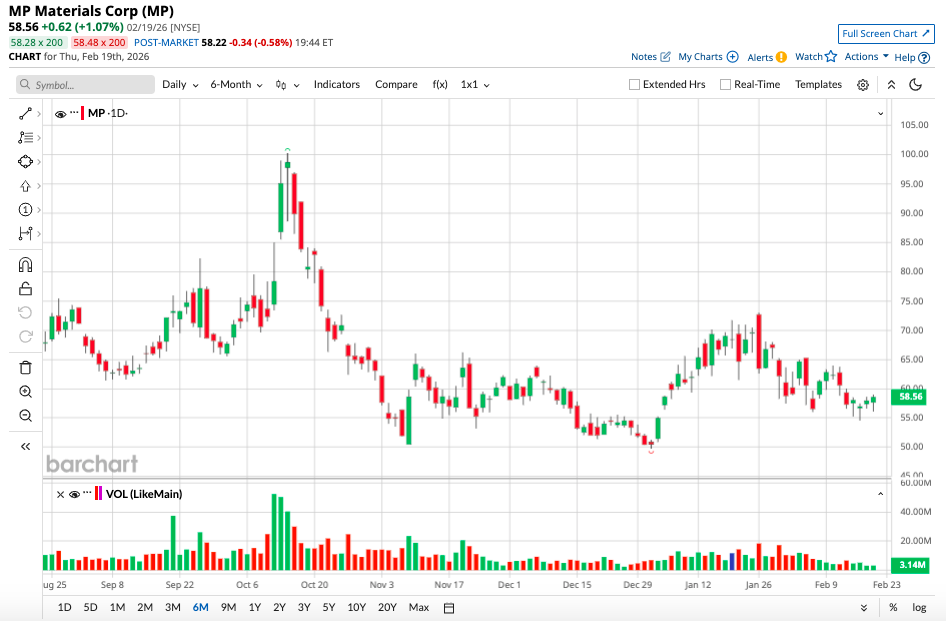Open the Compare menu
The width and height of the screenshot is (946, 621).
tap(396, 85)
